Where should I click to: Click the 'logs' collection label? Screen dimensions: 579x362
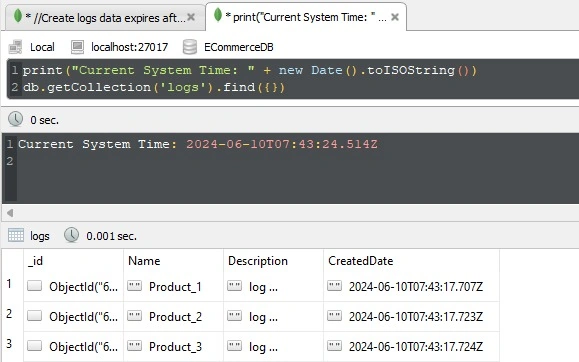pos(40,236)
